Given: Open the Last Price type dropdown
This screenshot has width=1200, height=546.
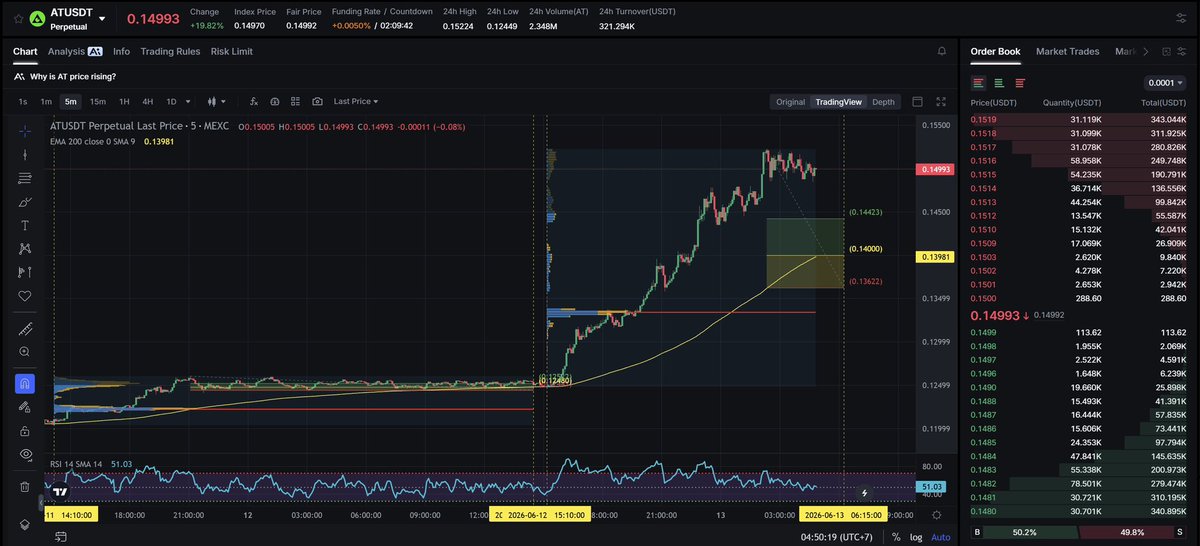Looking at the screenshot, I should pos(356,101).
